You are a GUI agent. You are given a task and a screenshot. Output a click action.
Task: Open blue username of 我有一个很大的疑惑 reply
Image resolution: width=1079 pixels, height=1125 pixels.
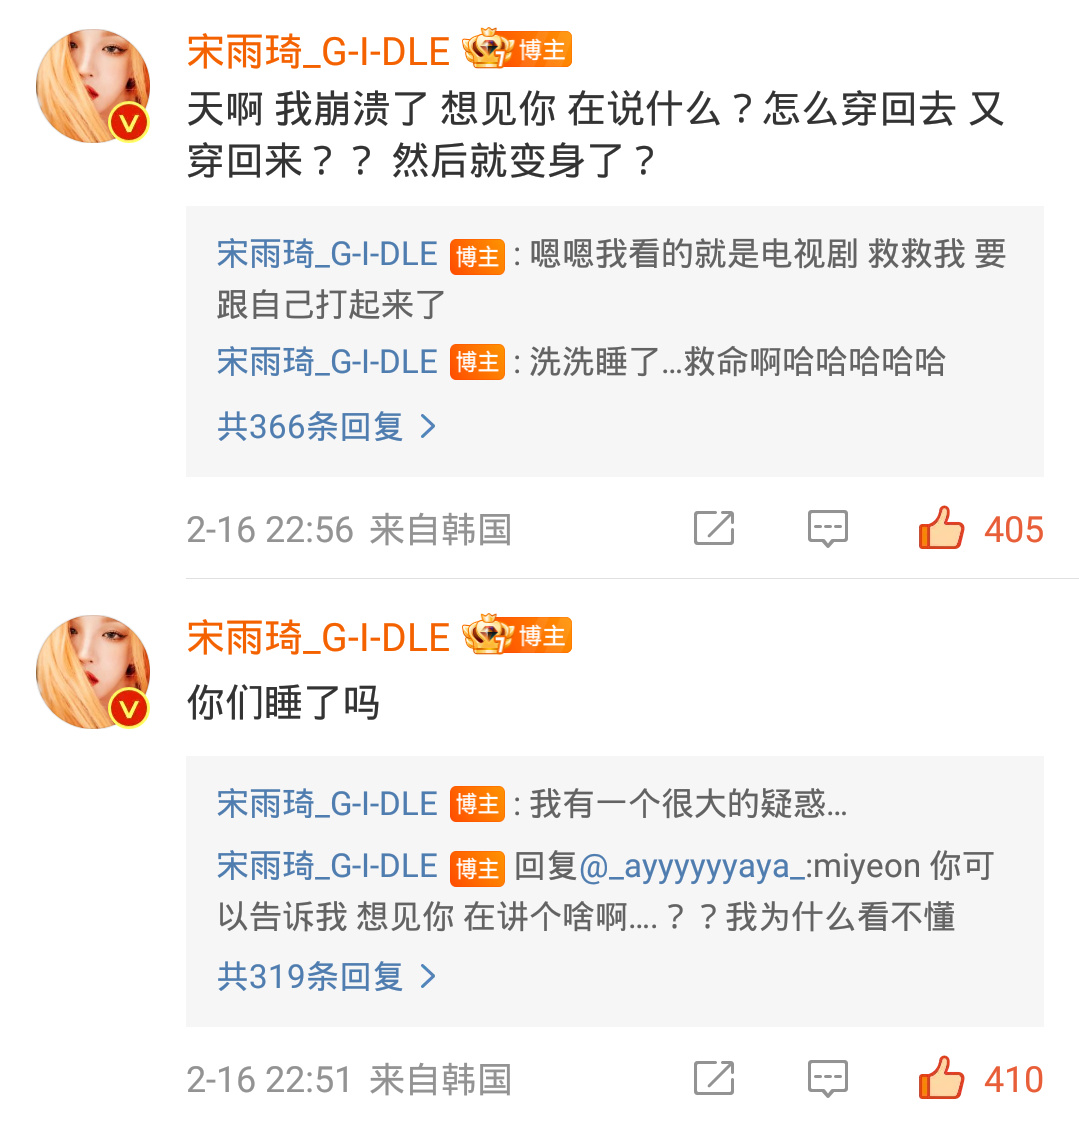[x=327, y=804]
